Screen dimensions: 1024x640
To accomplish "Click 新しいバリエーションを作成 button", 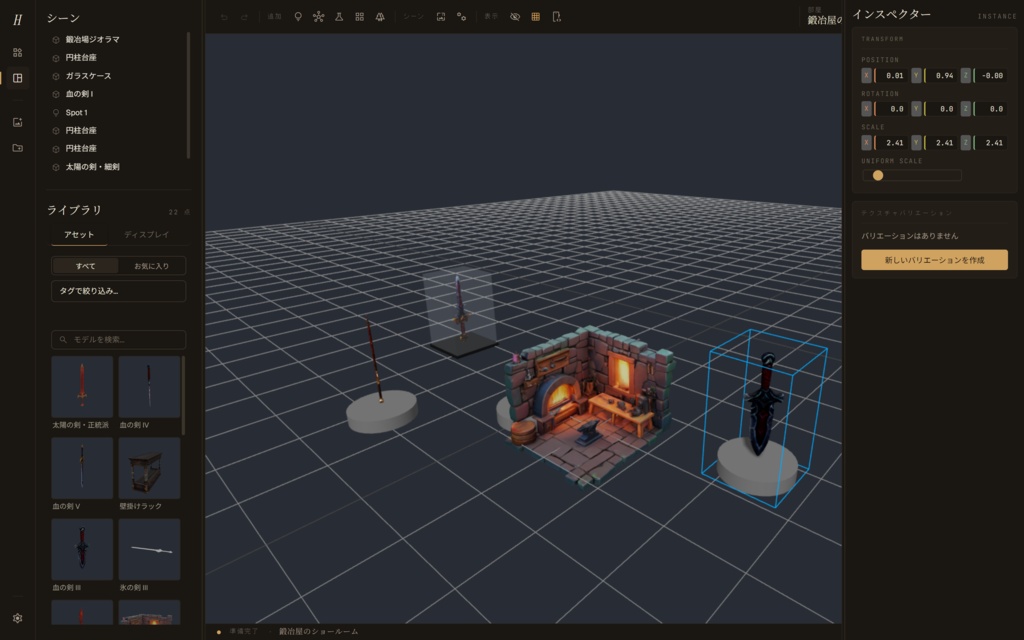I will (x=934, y=260).
